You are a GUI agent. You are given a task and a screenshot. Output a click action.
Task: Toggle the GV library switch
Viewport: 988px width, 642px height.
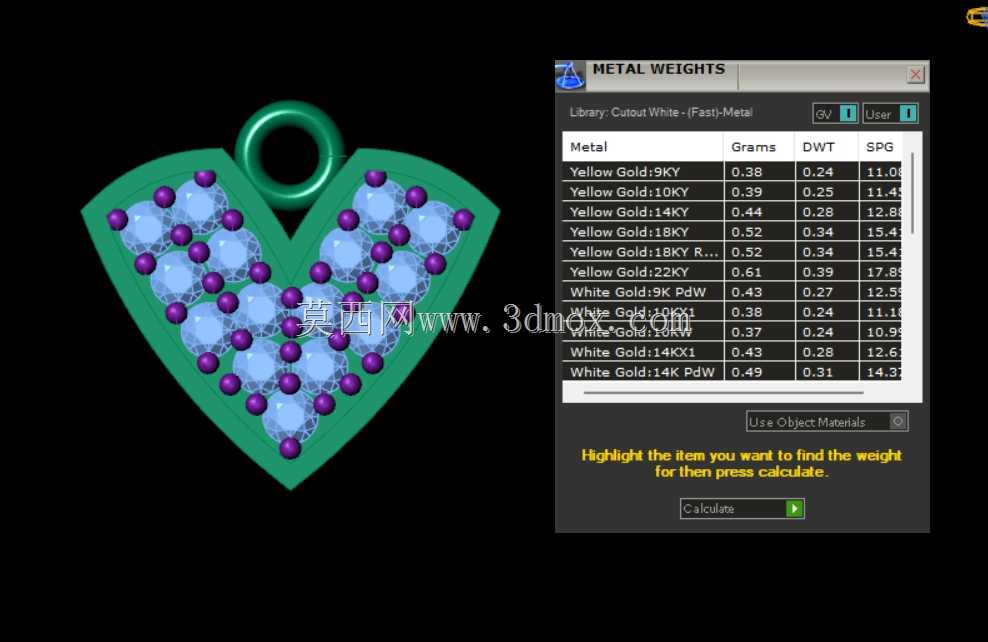[x=848, y=113]
